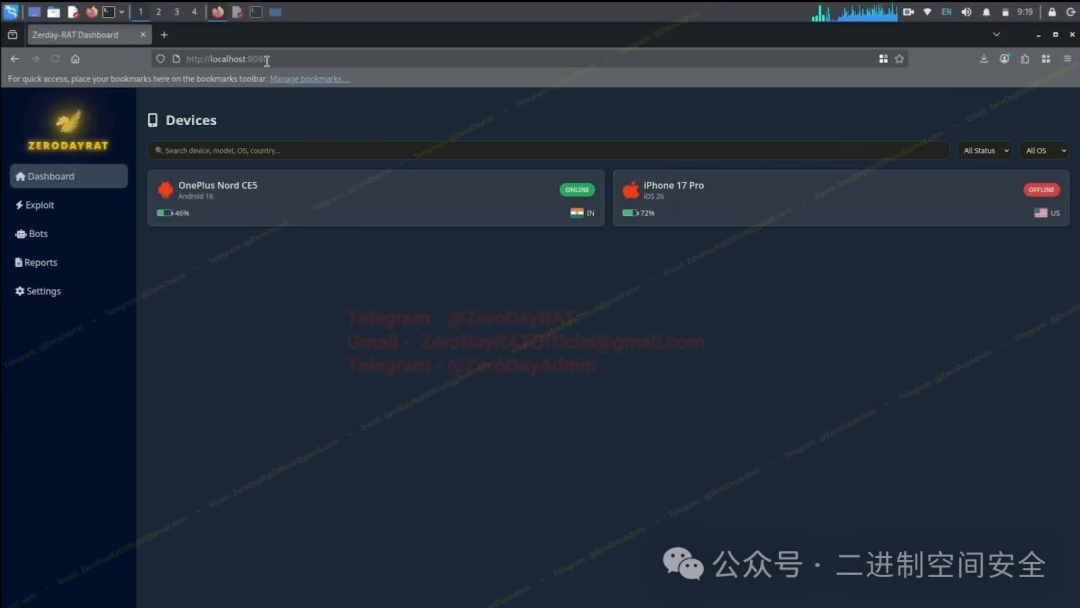This screenshot has height=608, width=1080.
Task: Open the notifications bell icon
Action: point(986,12)
